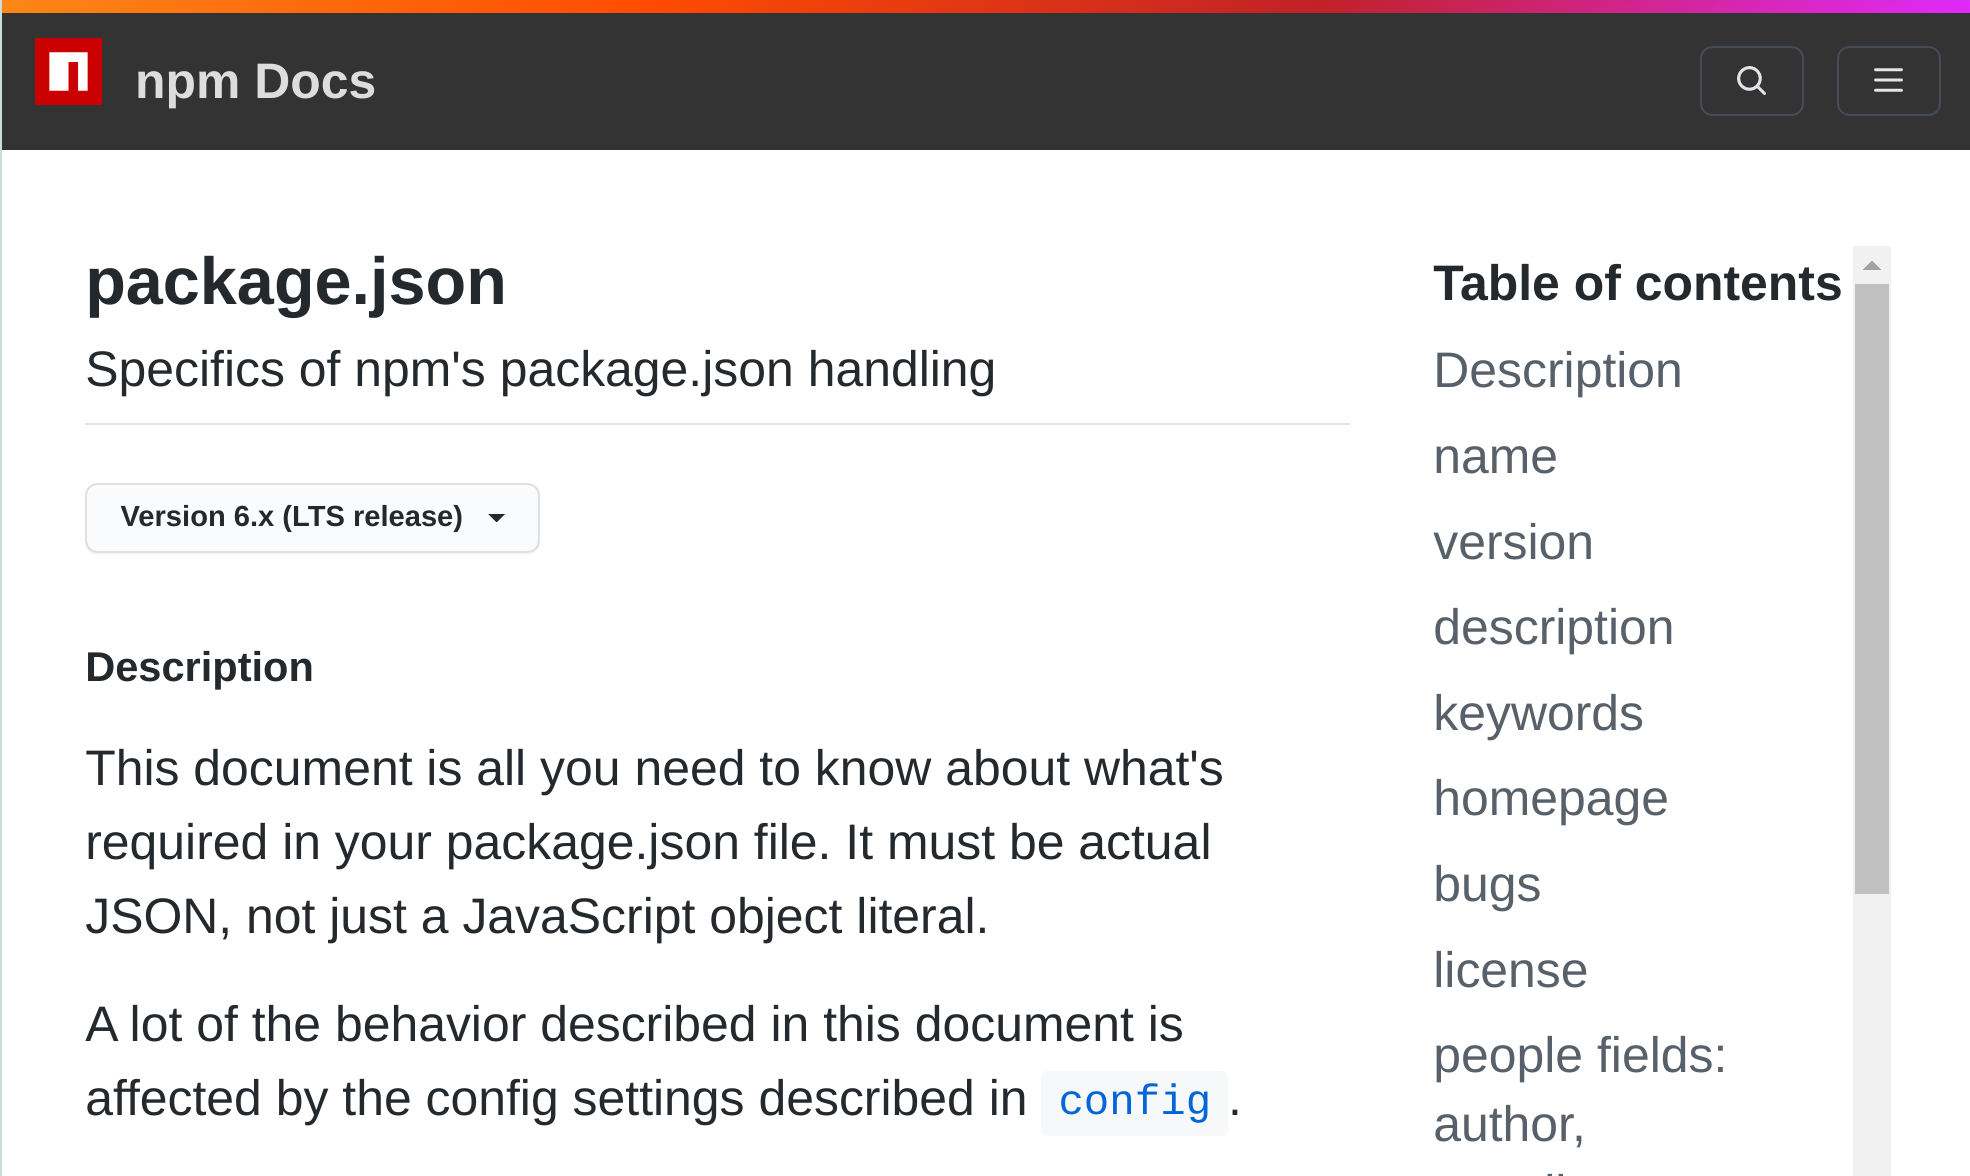1970x1176 pixels.
Task: Go to license section
Action: pyautogui.click(x=1510, y=970)
